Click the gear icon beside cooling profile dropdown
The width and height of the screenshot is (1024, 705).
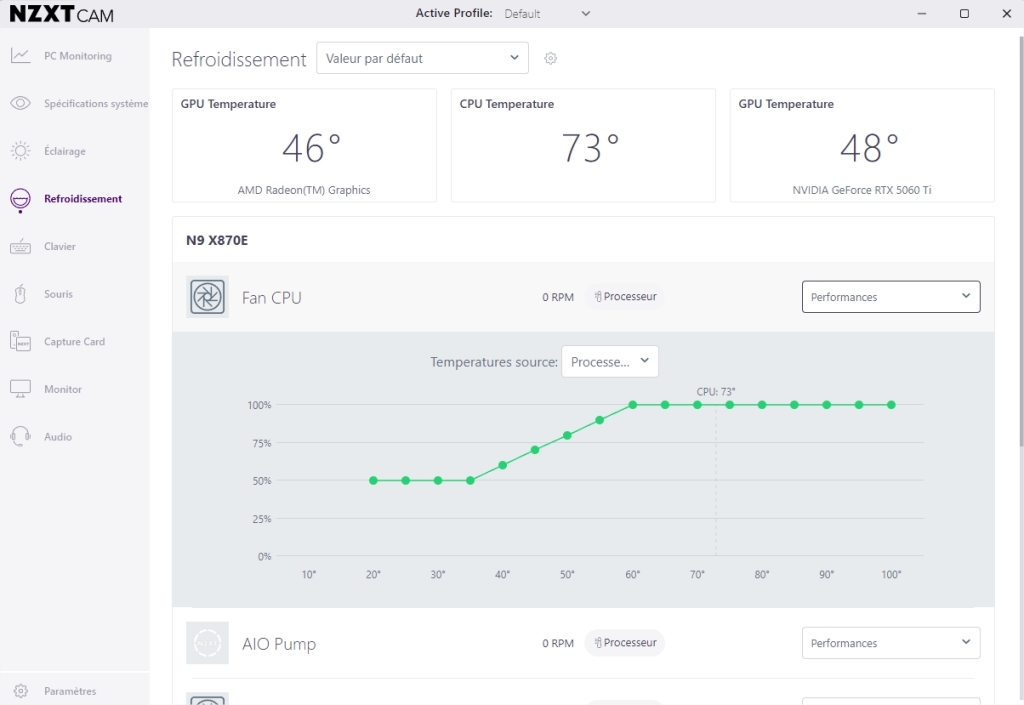coord(551,59)
